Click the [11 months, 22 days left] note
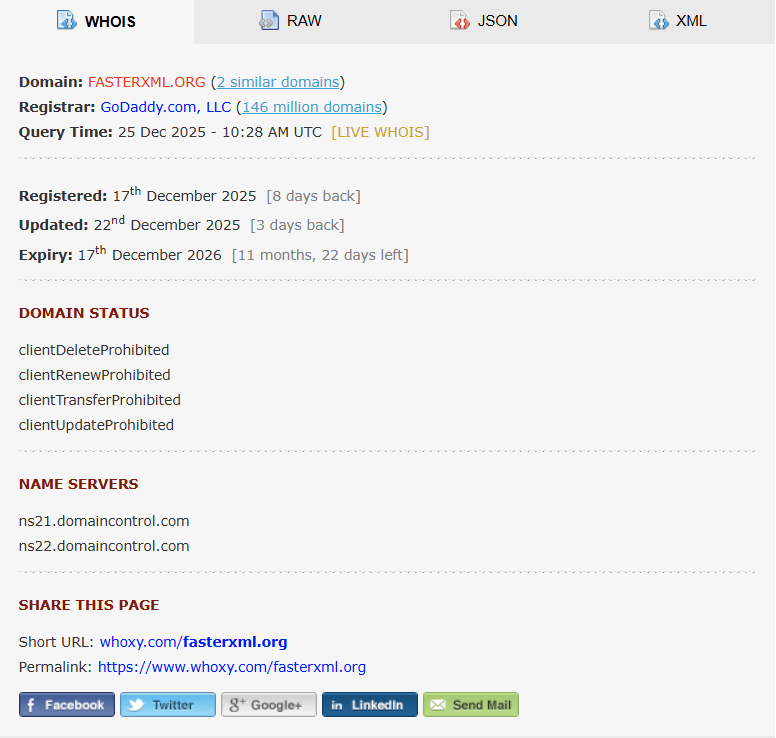The image size is (776, 738). [x=320, y=255]
